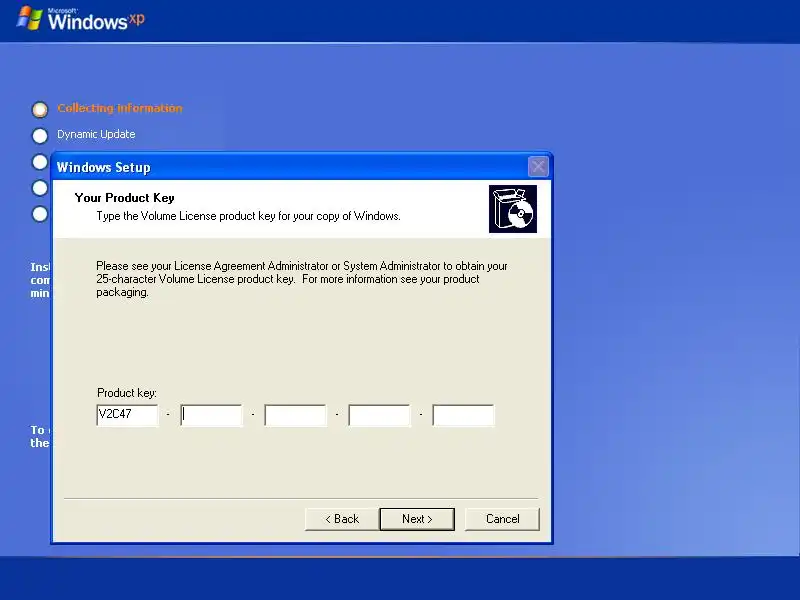This screenshot has height=600, width=800.
Task: Click the License Agreement Administrator paragraph
Action: click(302, 279)
